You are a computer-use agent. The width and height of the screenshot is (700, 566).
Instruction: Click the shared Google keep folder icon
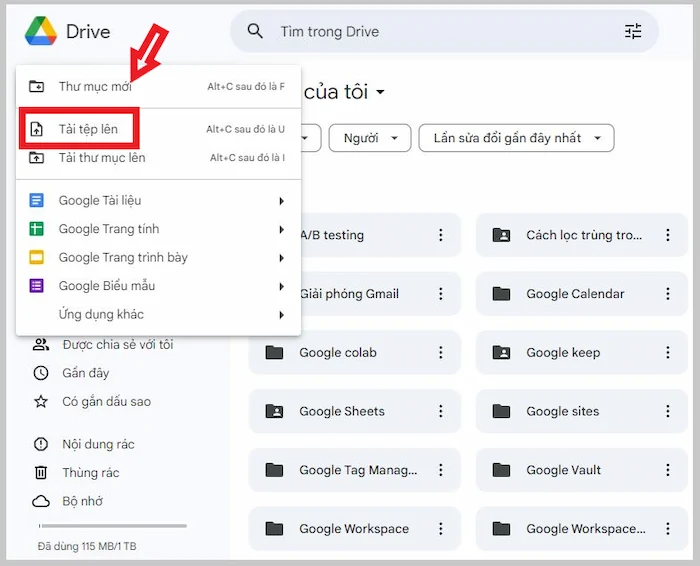point(501,353)
